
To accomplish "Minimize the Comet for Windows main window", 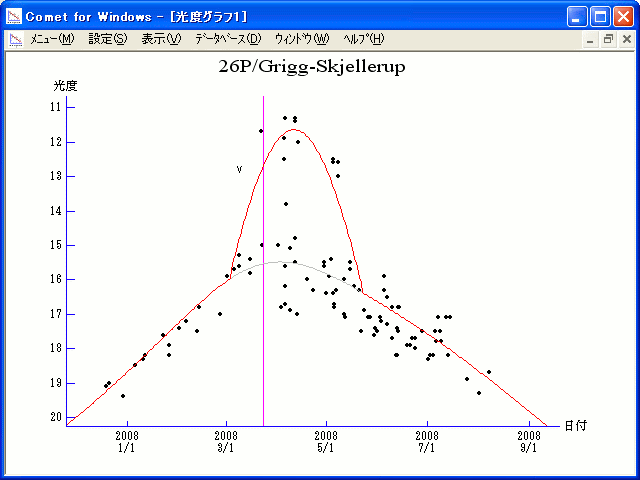I will tap(577, 16).
